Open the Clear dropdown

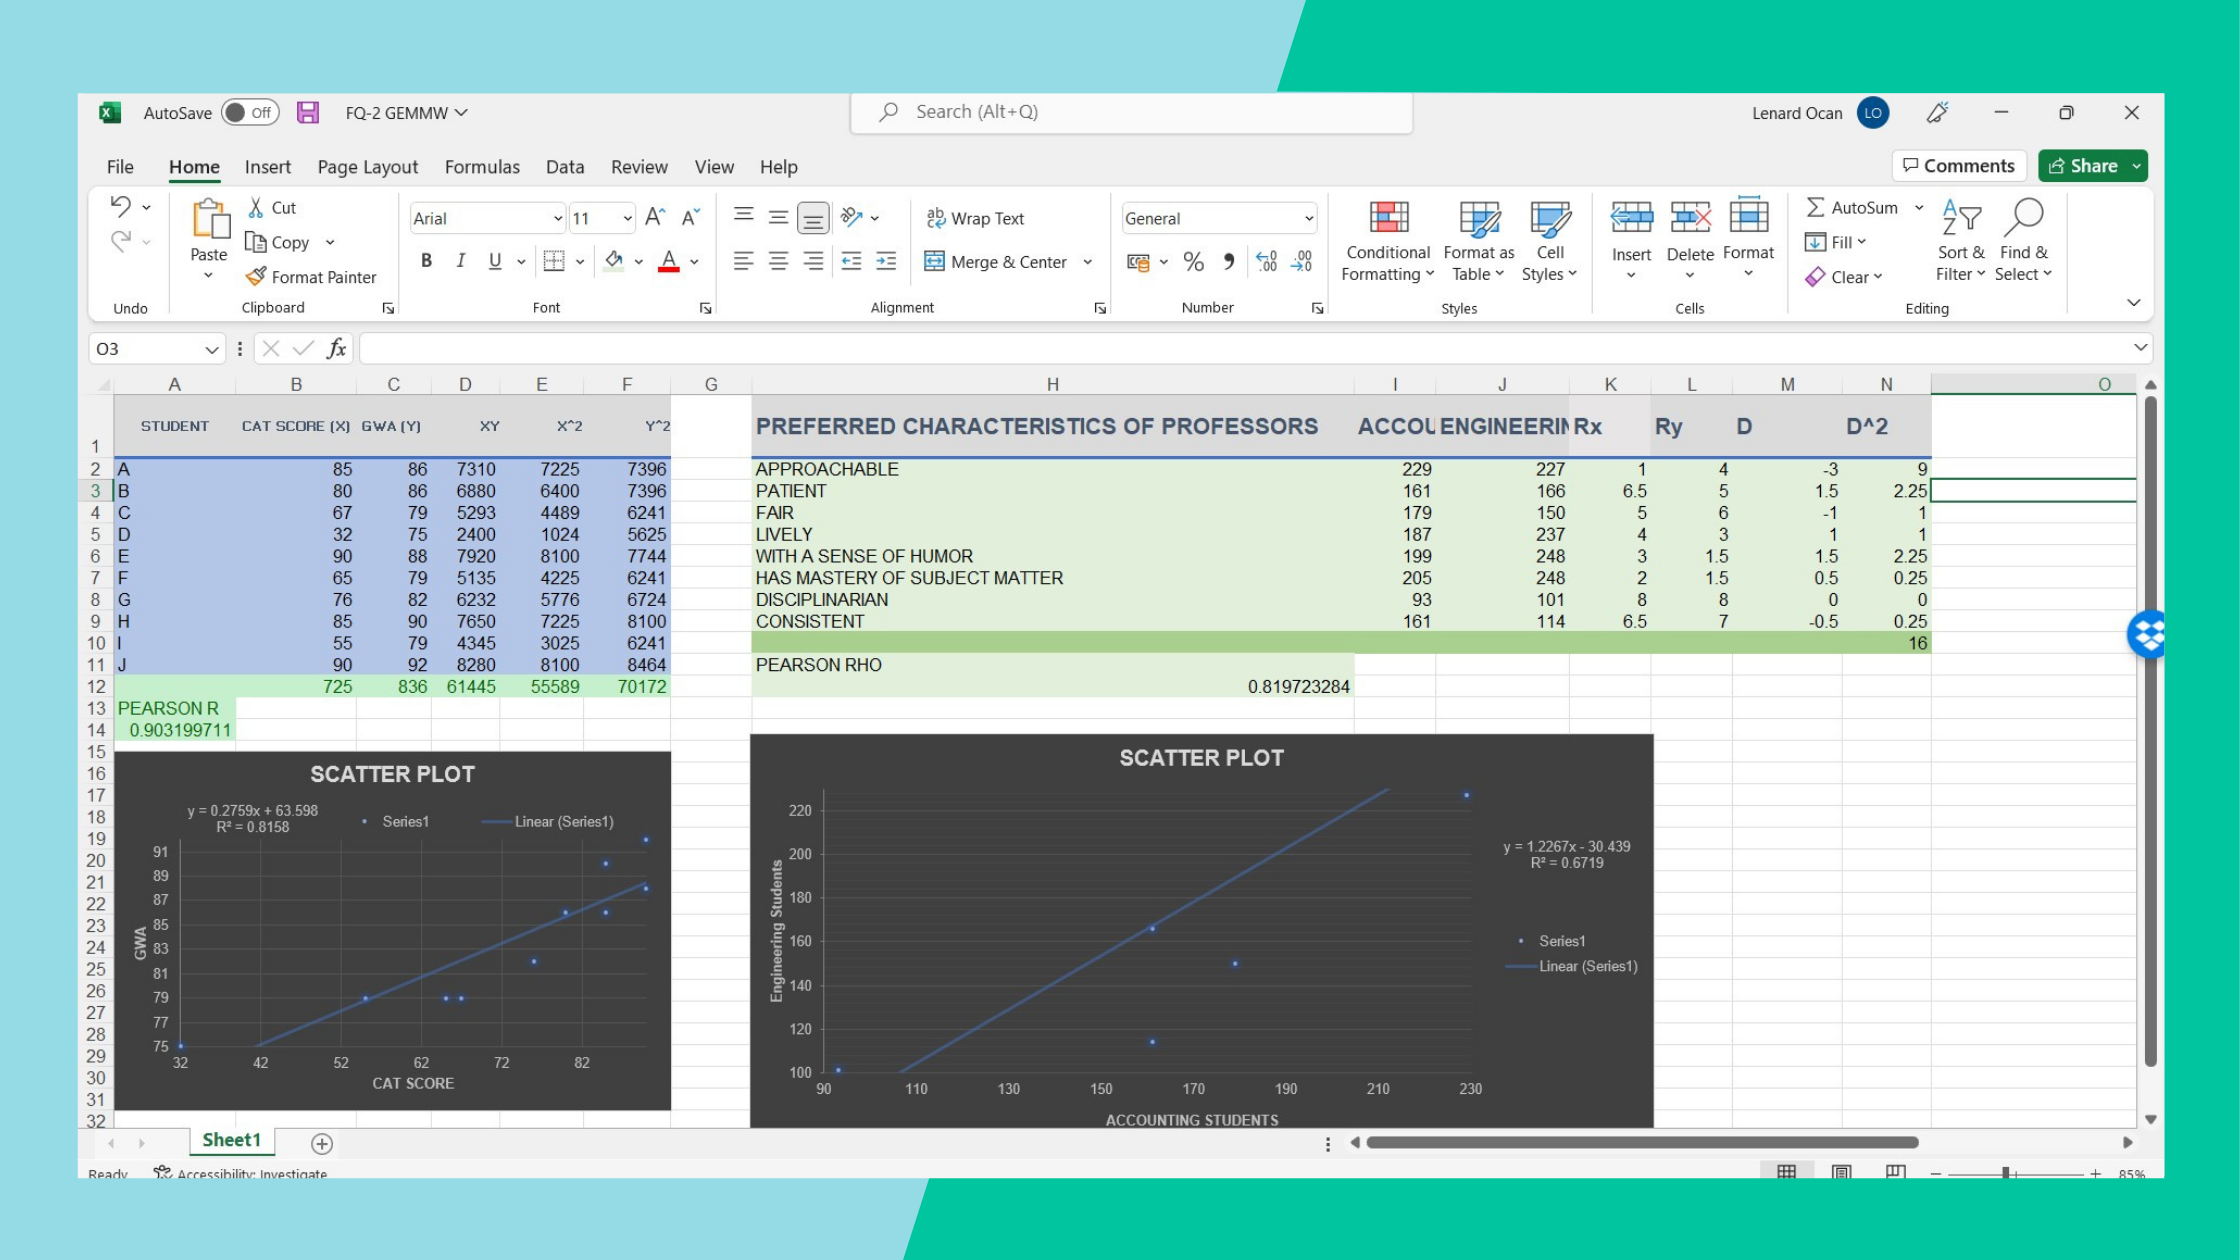[x=1844, y=277]
